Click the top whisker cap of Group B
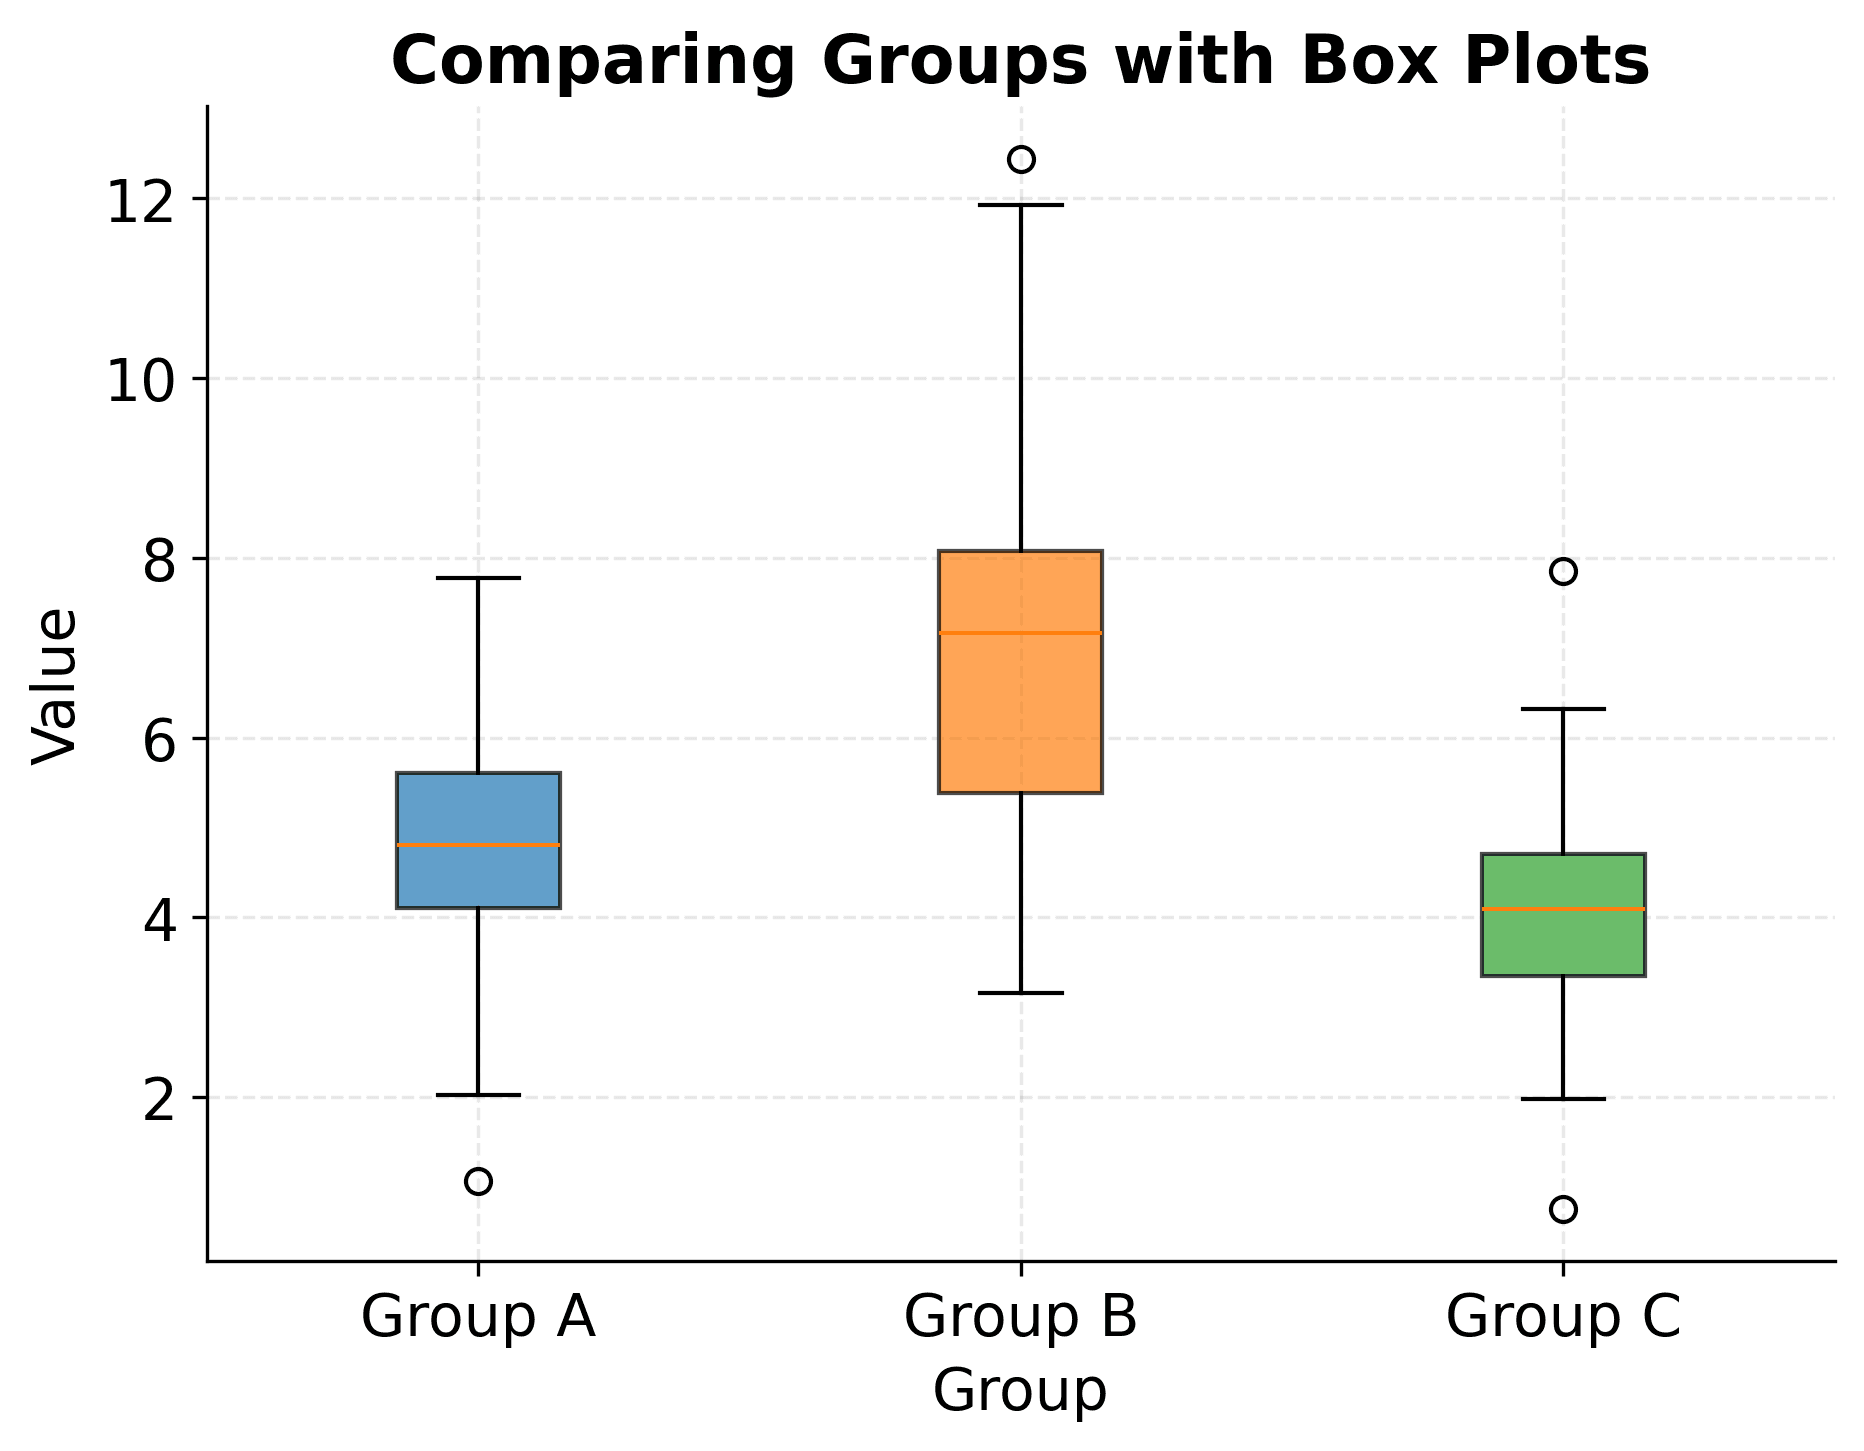The height and width of the screenshot is (1451, 1864). [x=1020, y=205]
